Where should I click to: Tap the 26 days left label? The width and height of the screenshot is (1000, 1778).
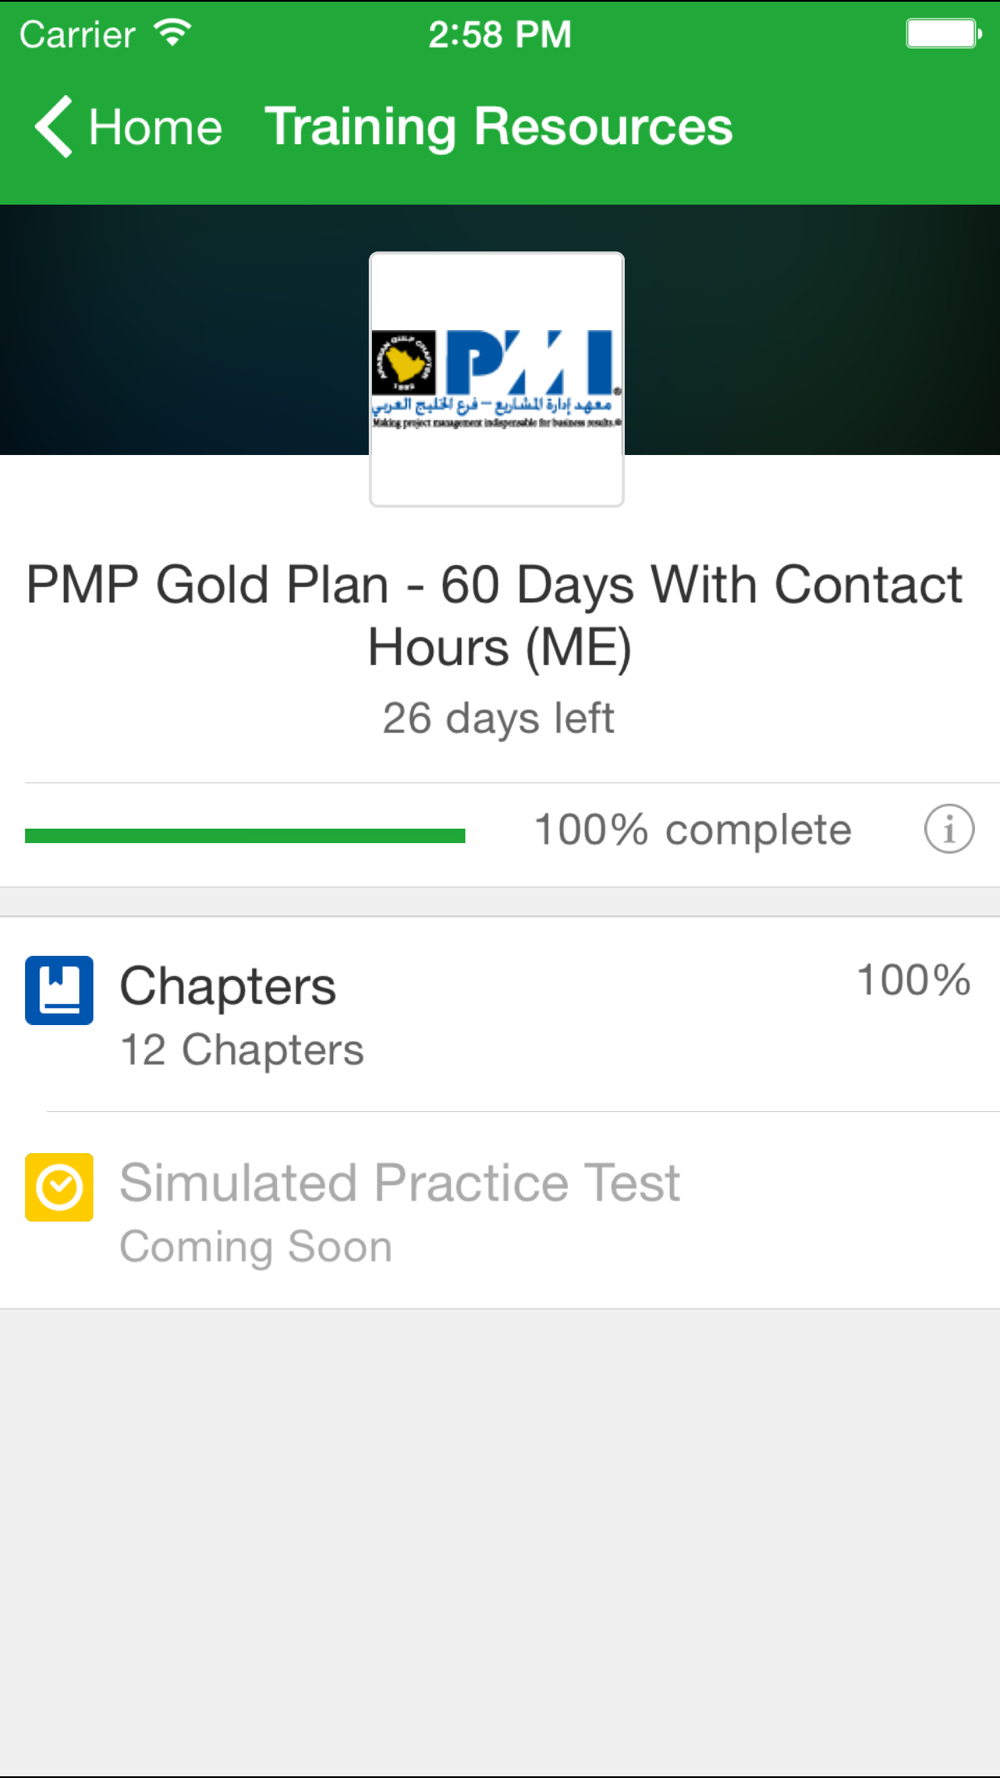[x=498, y=718]
